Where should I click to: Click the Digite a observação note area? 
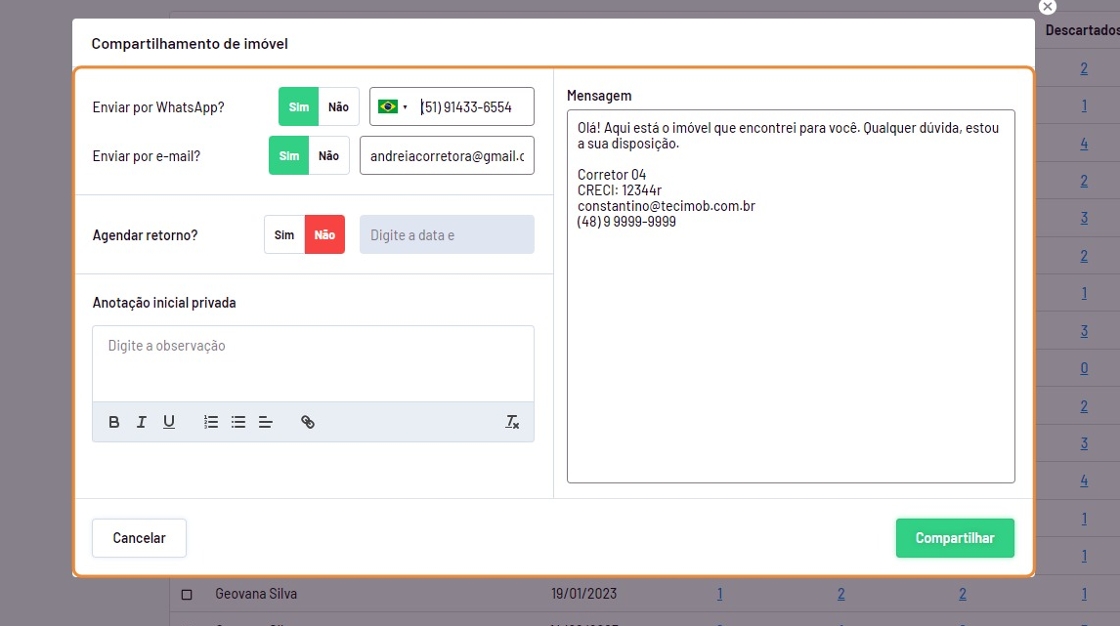(x=313, y=362)
